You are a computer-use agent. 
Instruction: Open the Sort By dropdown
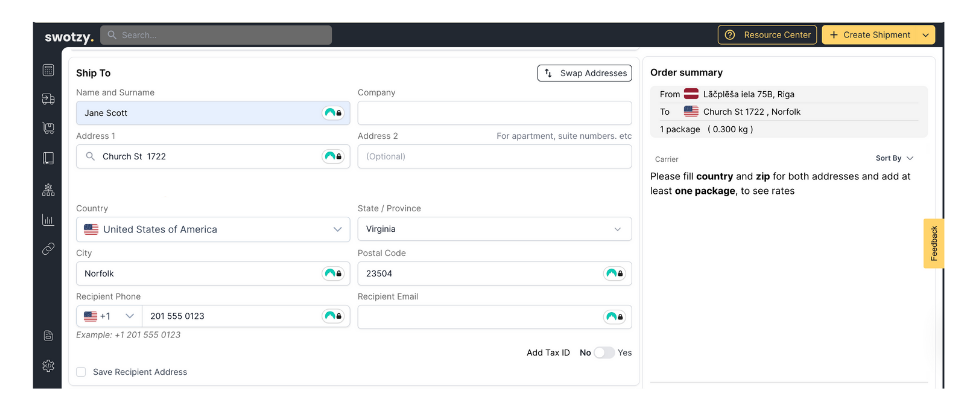click(894, 158)
